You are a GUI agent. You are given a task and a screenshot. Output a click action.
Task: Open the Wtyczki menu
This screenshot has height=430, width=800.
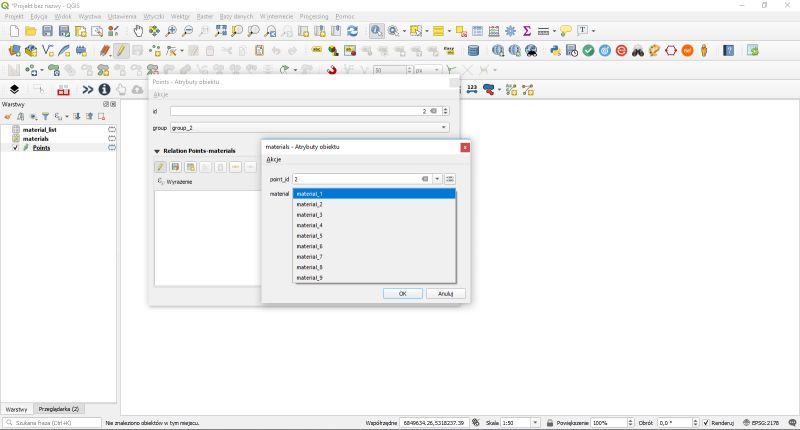(x=154, y=16)
